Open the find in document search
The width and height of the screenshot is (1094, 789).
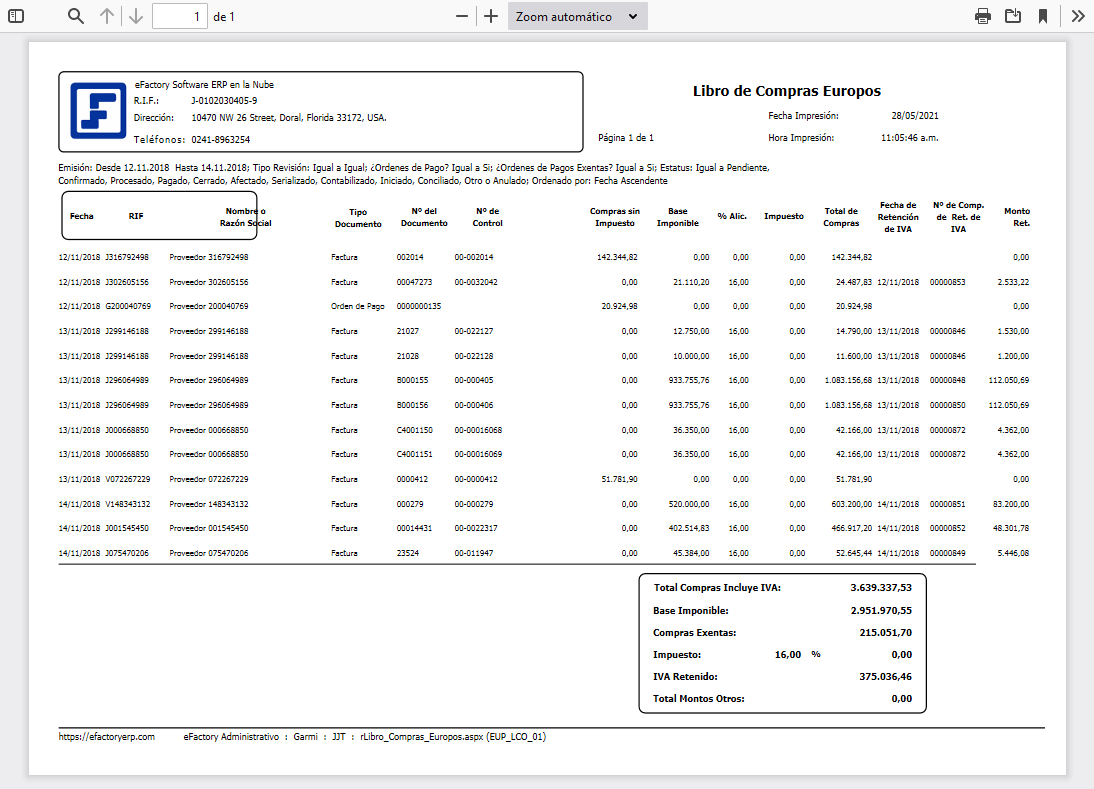(76, 16)
